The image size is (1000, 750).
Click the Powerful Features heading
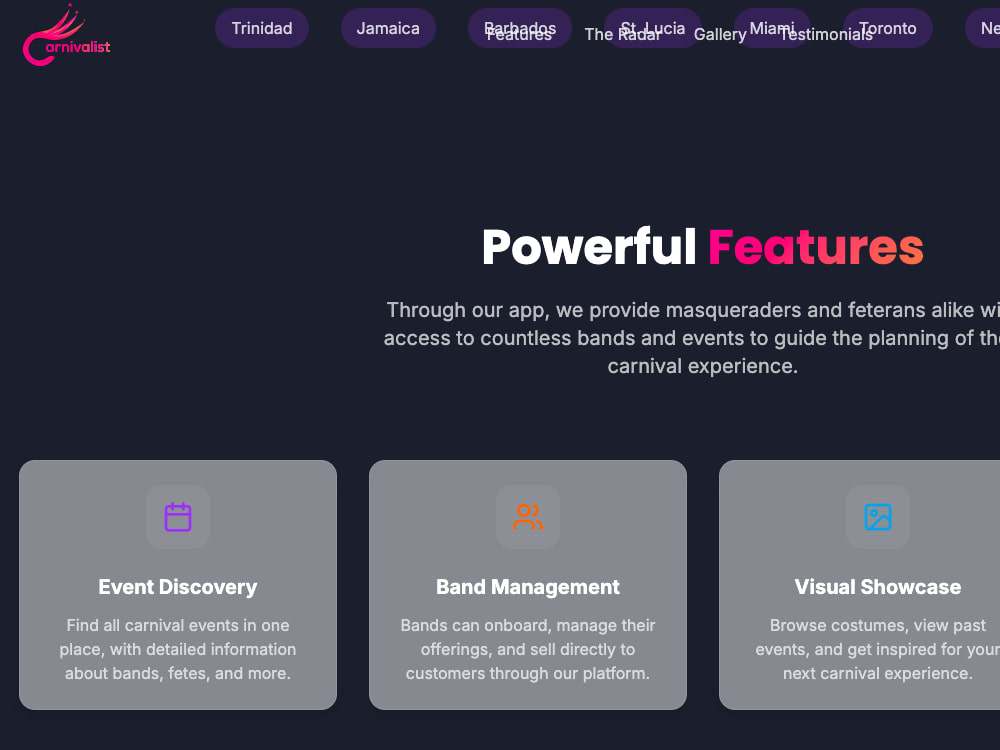click(x=702, y=247)
